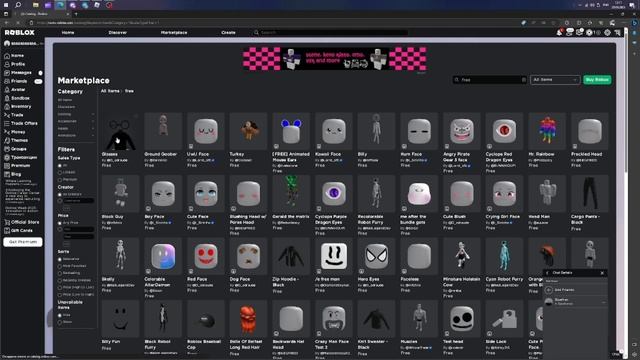Image resolution: width=640 pixels, height=360 pixels.
Task: Open the Glasses item link
Action: pos(109,154)
